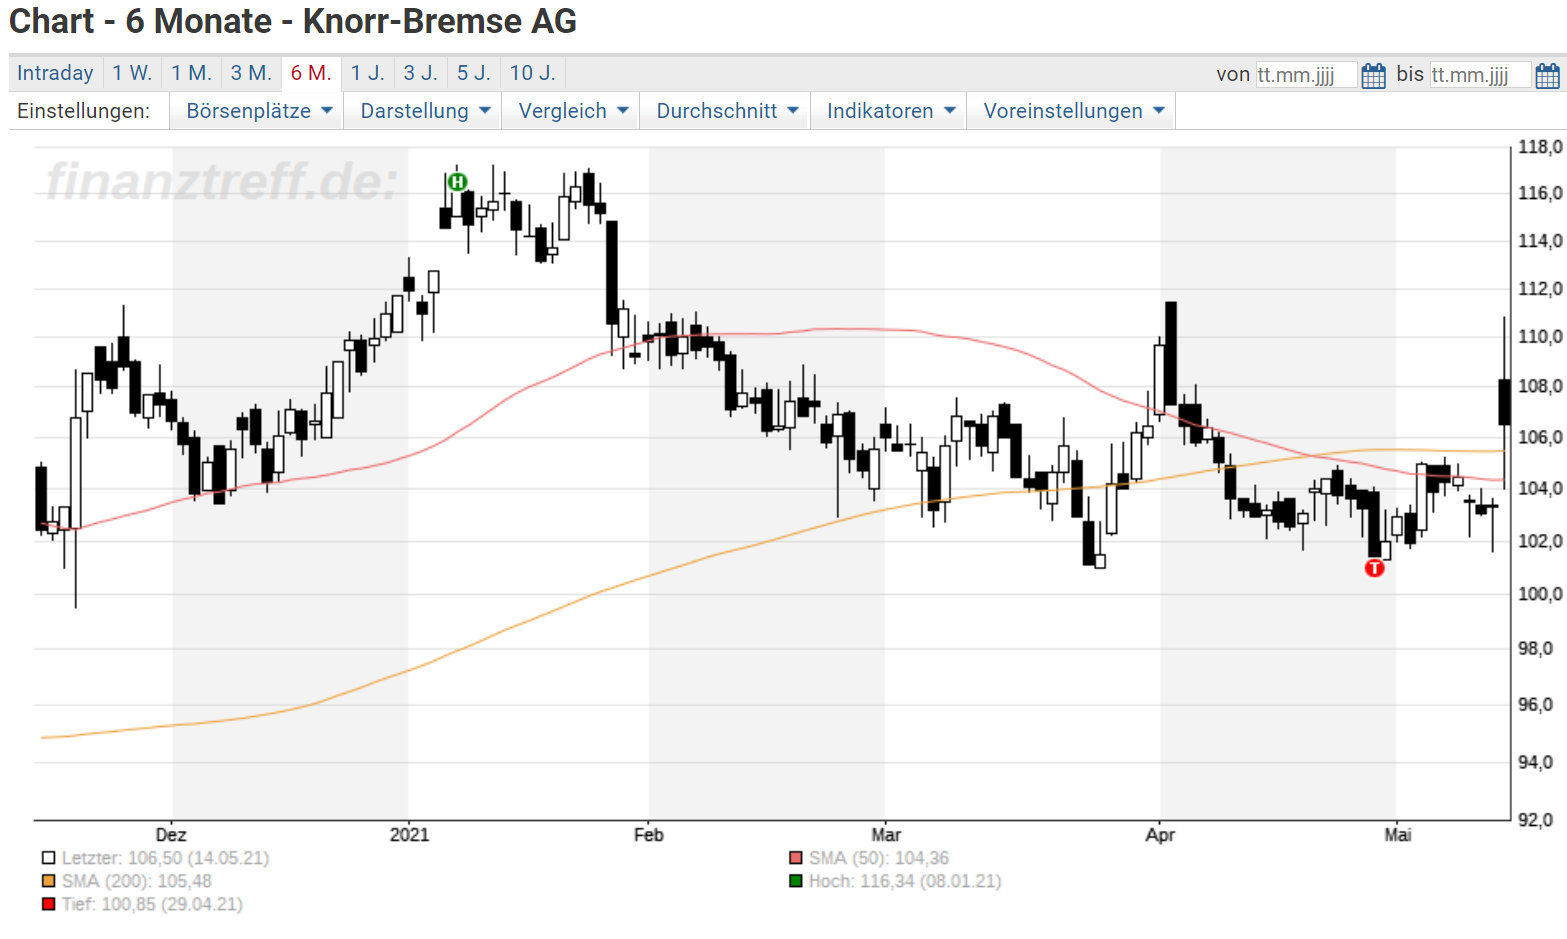Image resolution: width=1567 pixels, height=939 pixels.
Task: Click the '110,0' price axis label
Action: (1540, 337)
